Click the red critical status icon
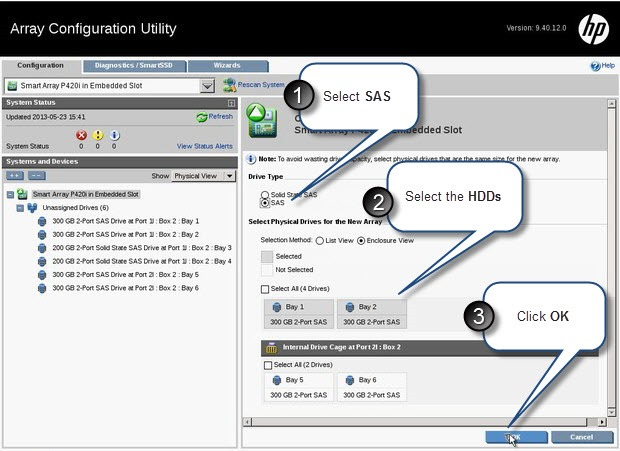Image resolution: width=620 pixels, height=451 pixels. coord(81,135)
